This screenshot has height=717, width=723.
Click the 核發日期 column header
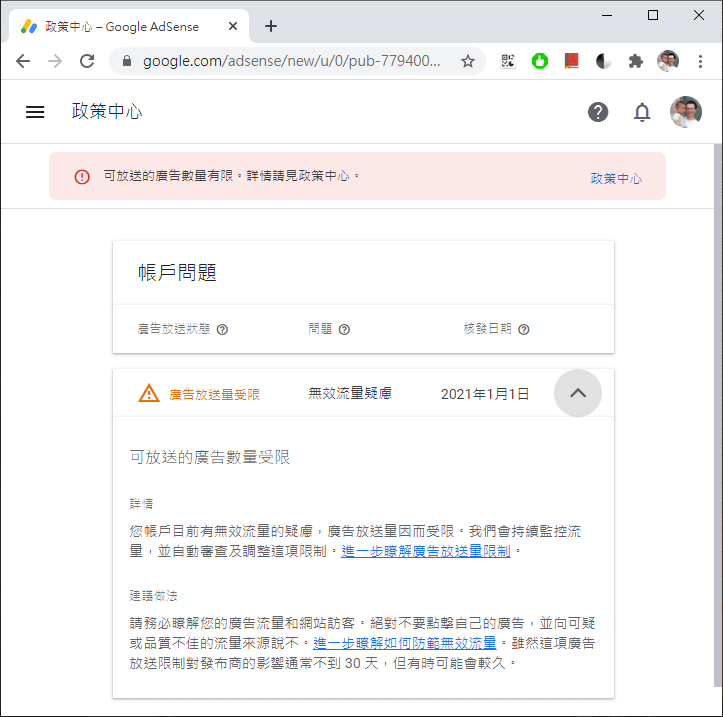[x=487, y=329]
